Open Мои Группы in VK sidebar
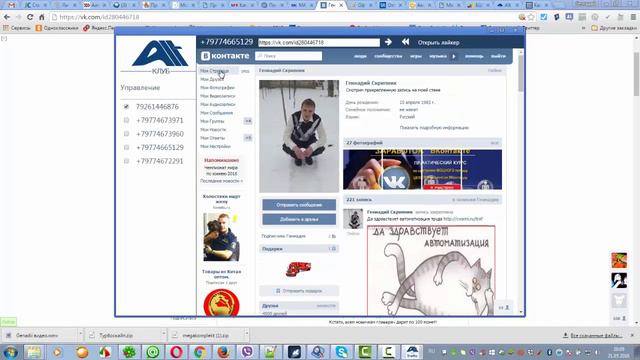The width and height of the screenshot is (640, 360). (x=212, y=121)
